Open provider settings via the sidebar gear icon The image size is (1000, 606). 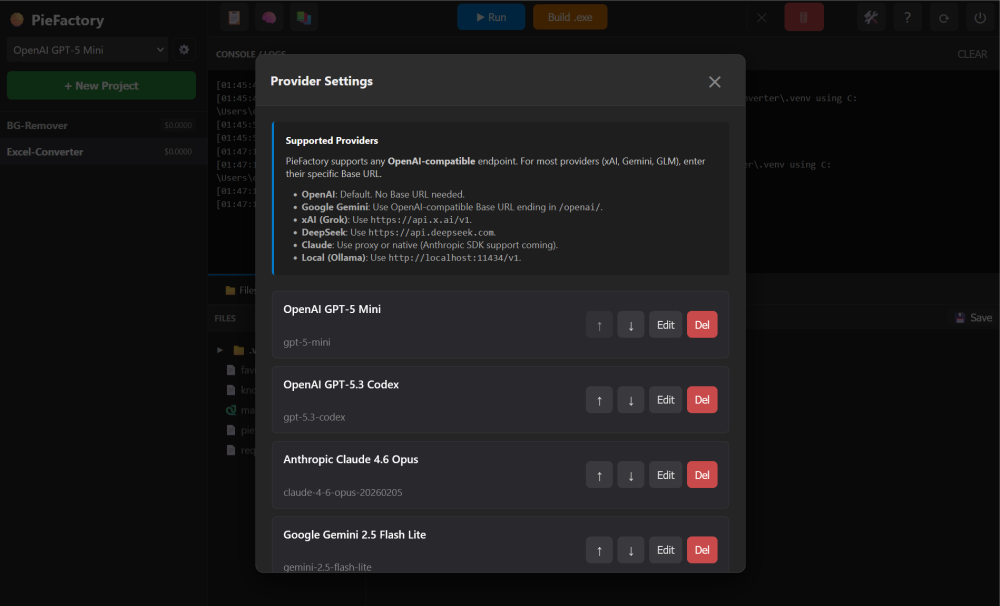coord(184,49)
